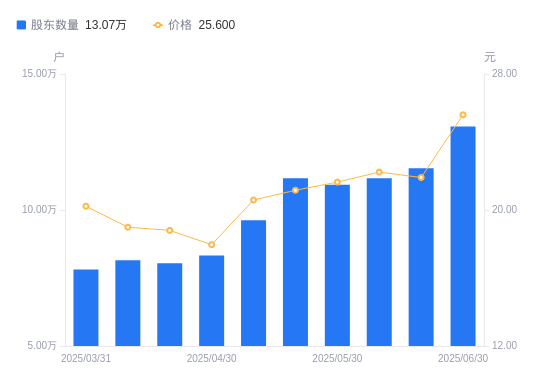The height and width of the screenshot is (381, 550).
Task: Toggle the 价格 orange legend marker
Action: tap(158, 25)
